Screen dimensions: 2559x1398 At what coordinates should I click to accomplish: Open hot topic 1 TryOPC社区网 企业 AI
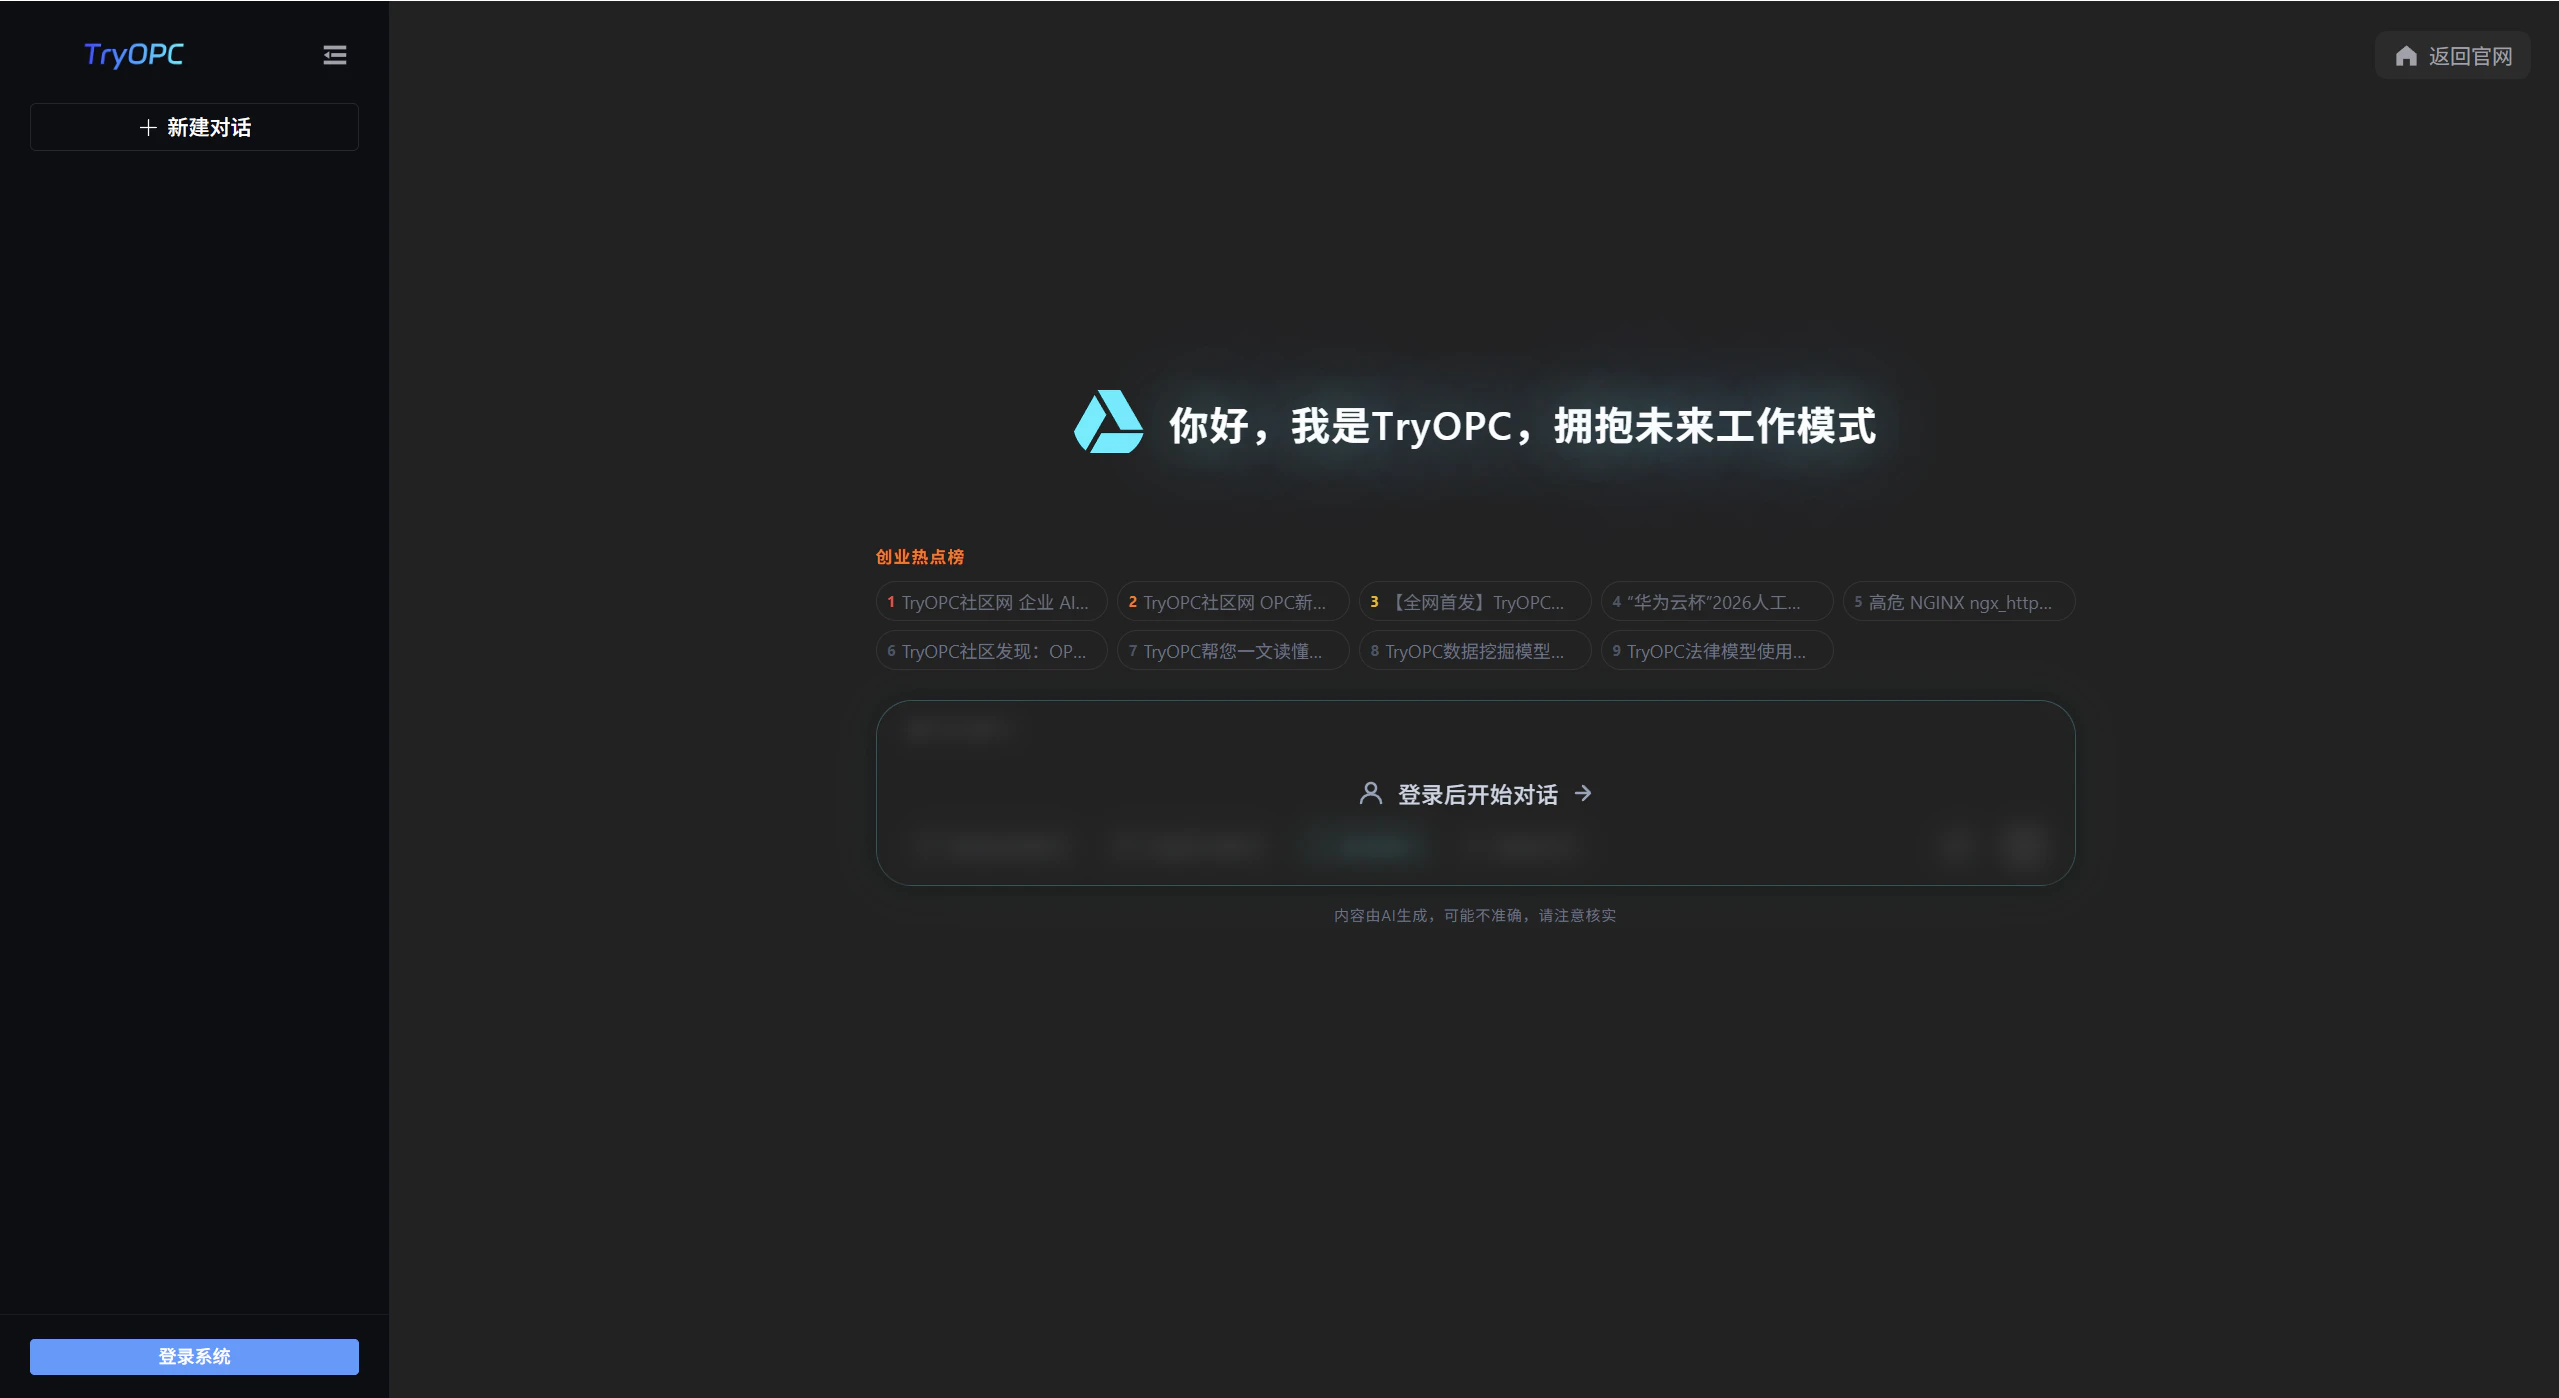(x=991, y=602)
